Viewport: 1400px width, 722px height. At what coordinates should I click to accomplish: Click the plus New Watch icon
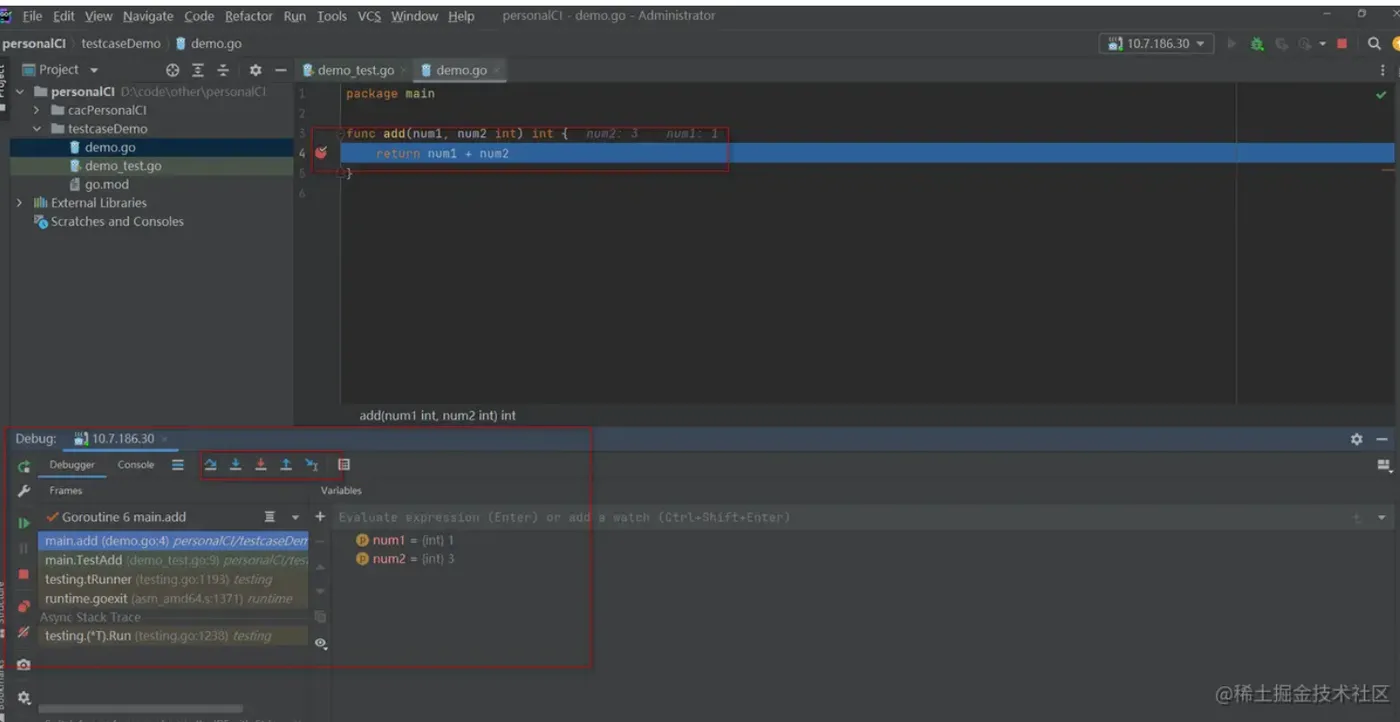tap(320, 517)
